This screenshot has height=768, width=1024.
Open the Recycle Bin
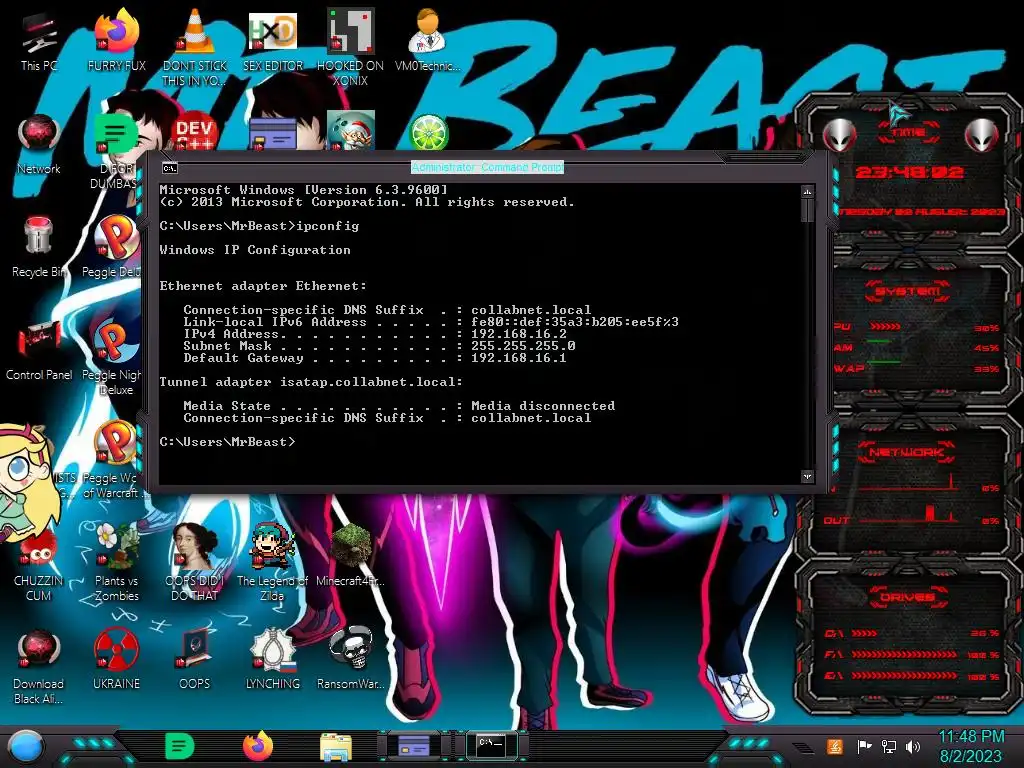(x=39, y=247)
